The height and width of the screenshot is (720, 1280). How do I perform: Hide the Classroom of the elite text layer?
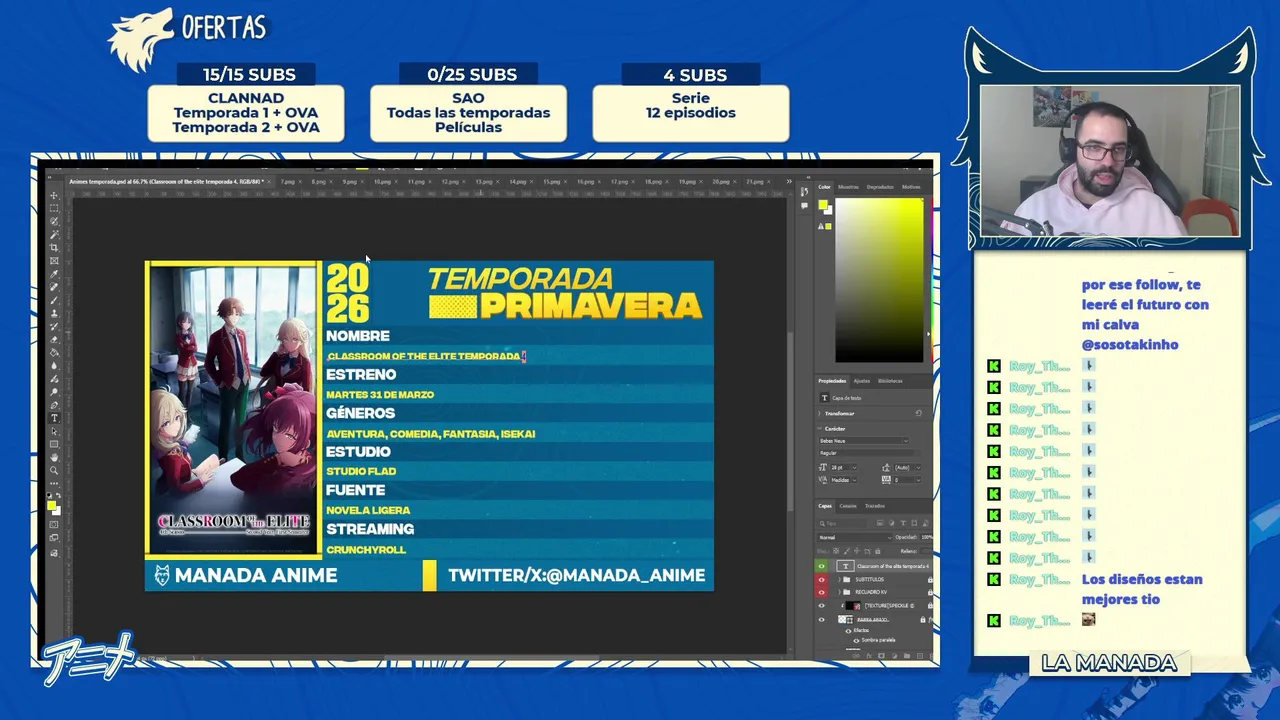pyautogui.click(x=822, y=566)
